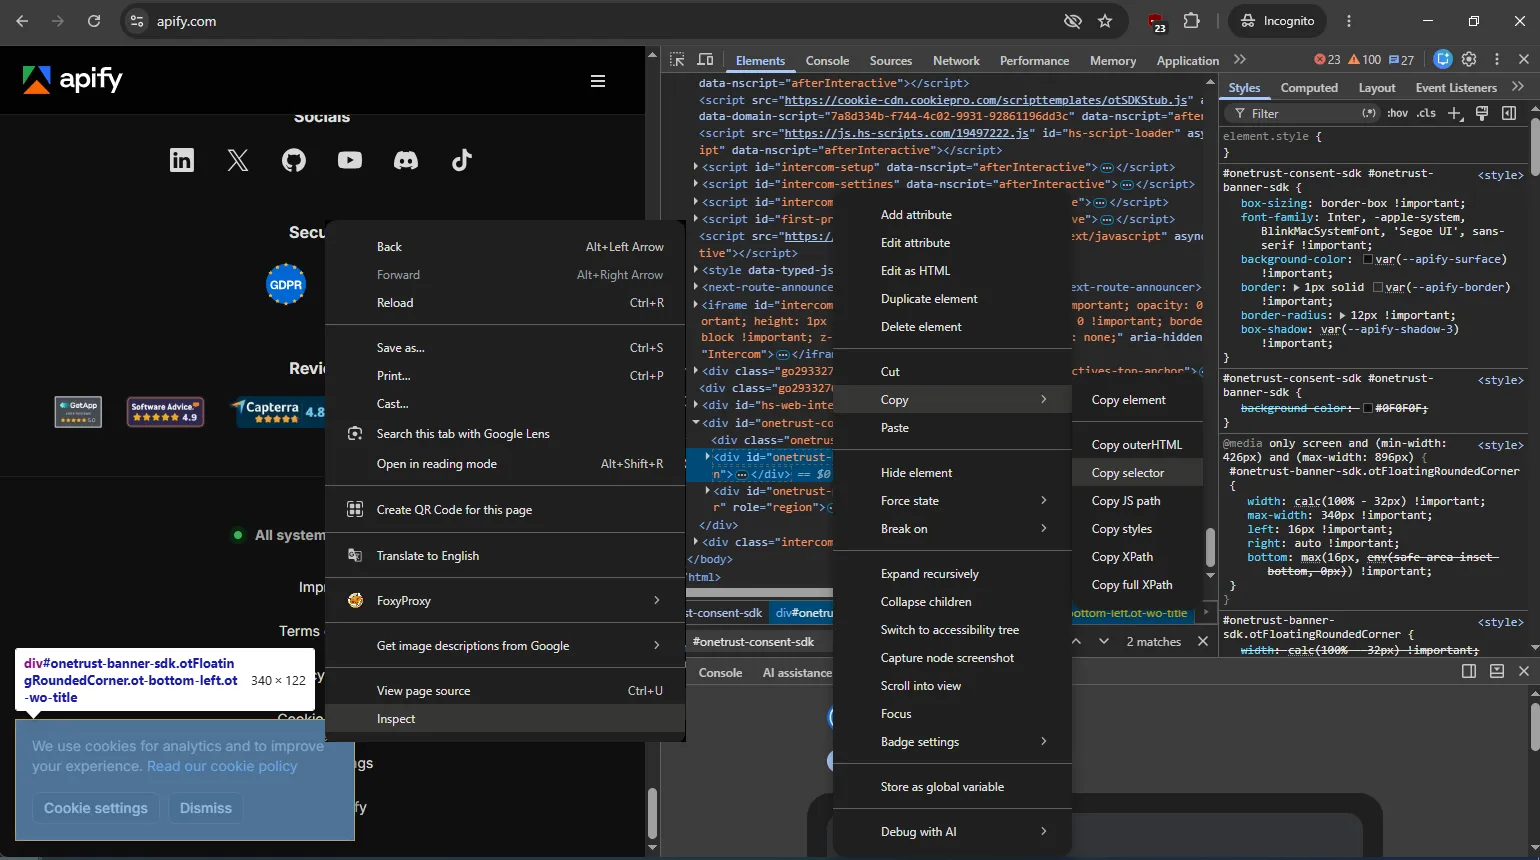The height and width of the screenshot is (860, 1540).
Task: Choose Edit as HTML
Action: click(x=953, y=271)
